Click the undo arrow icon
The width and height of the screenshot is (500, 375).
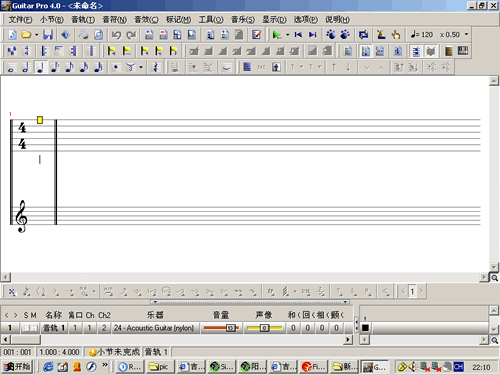coord(116,35)
